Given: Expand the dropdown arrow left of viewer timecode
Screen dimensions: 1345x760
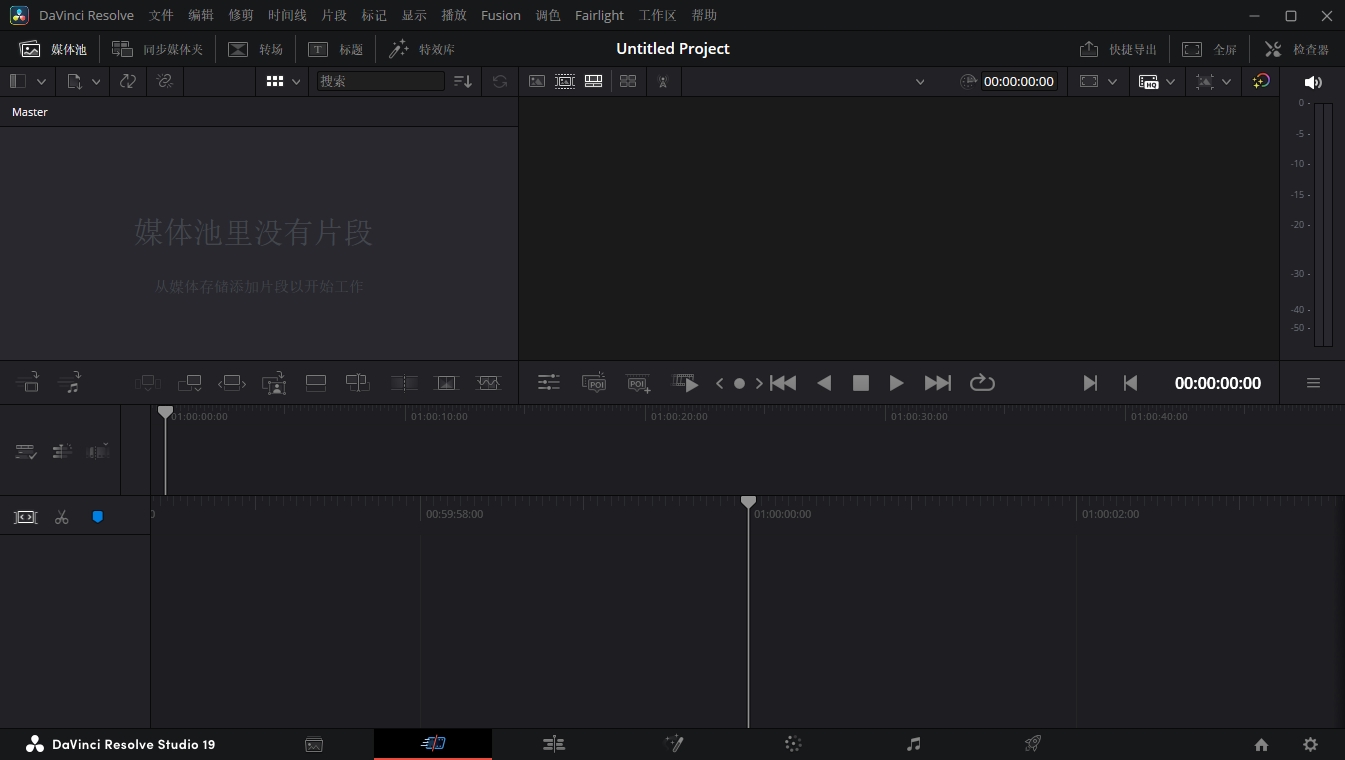Looking at the screenshot, I should (x=920, y=82).
